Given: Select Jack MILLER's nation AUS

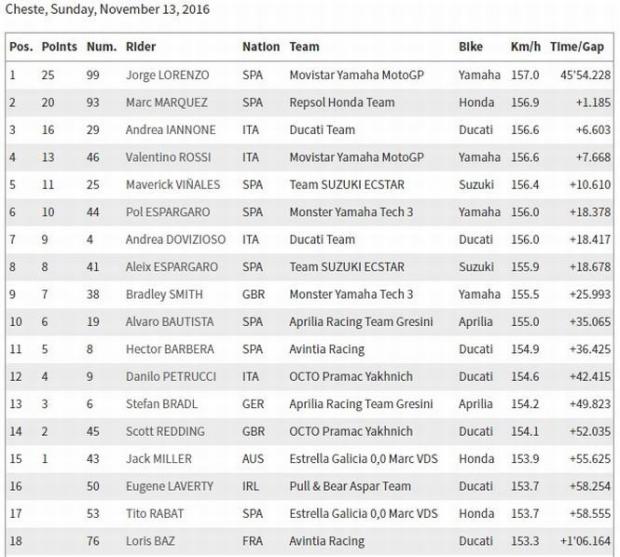Looking at the screenshot, I should click(x=253, y=460).
